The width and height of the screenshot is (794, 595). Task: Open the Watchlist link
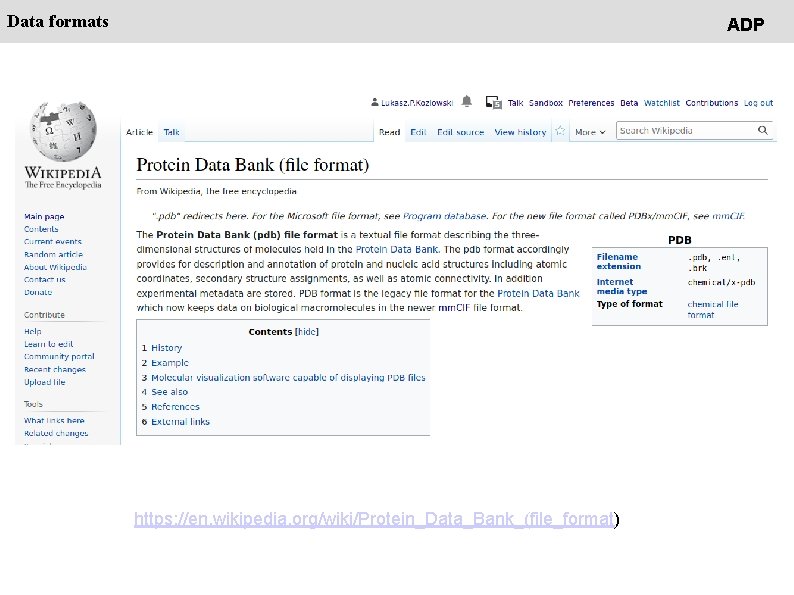click(x=662, y=103)
